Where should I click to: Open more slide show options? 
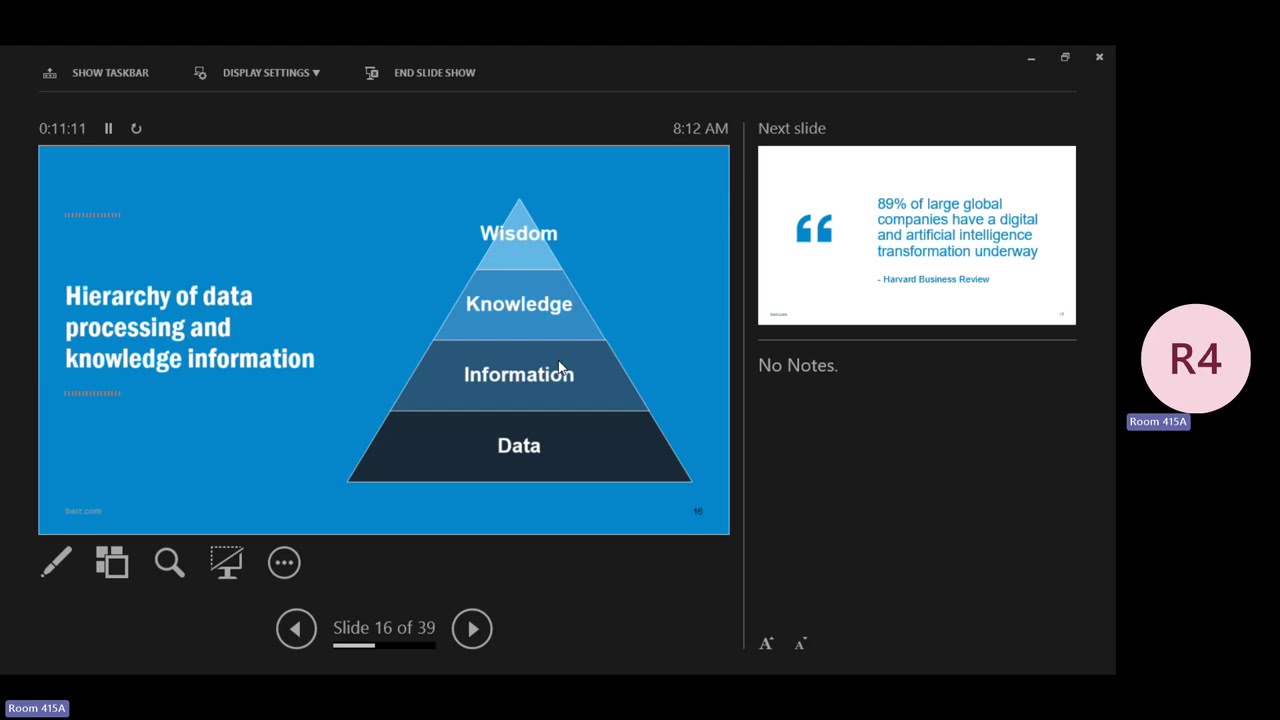pos(284,563)
